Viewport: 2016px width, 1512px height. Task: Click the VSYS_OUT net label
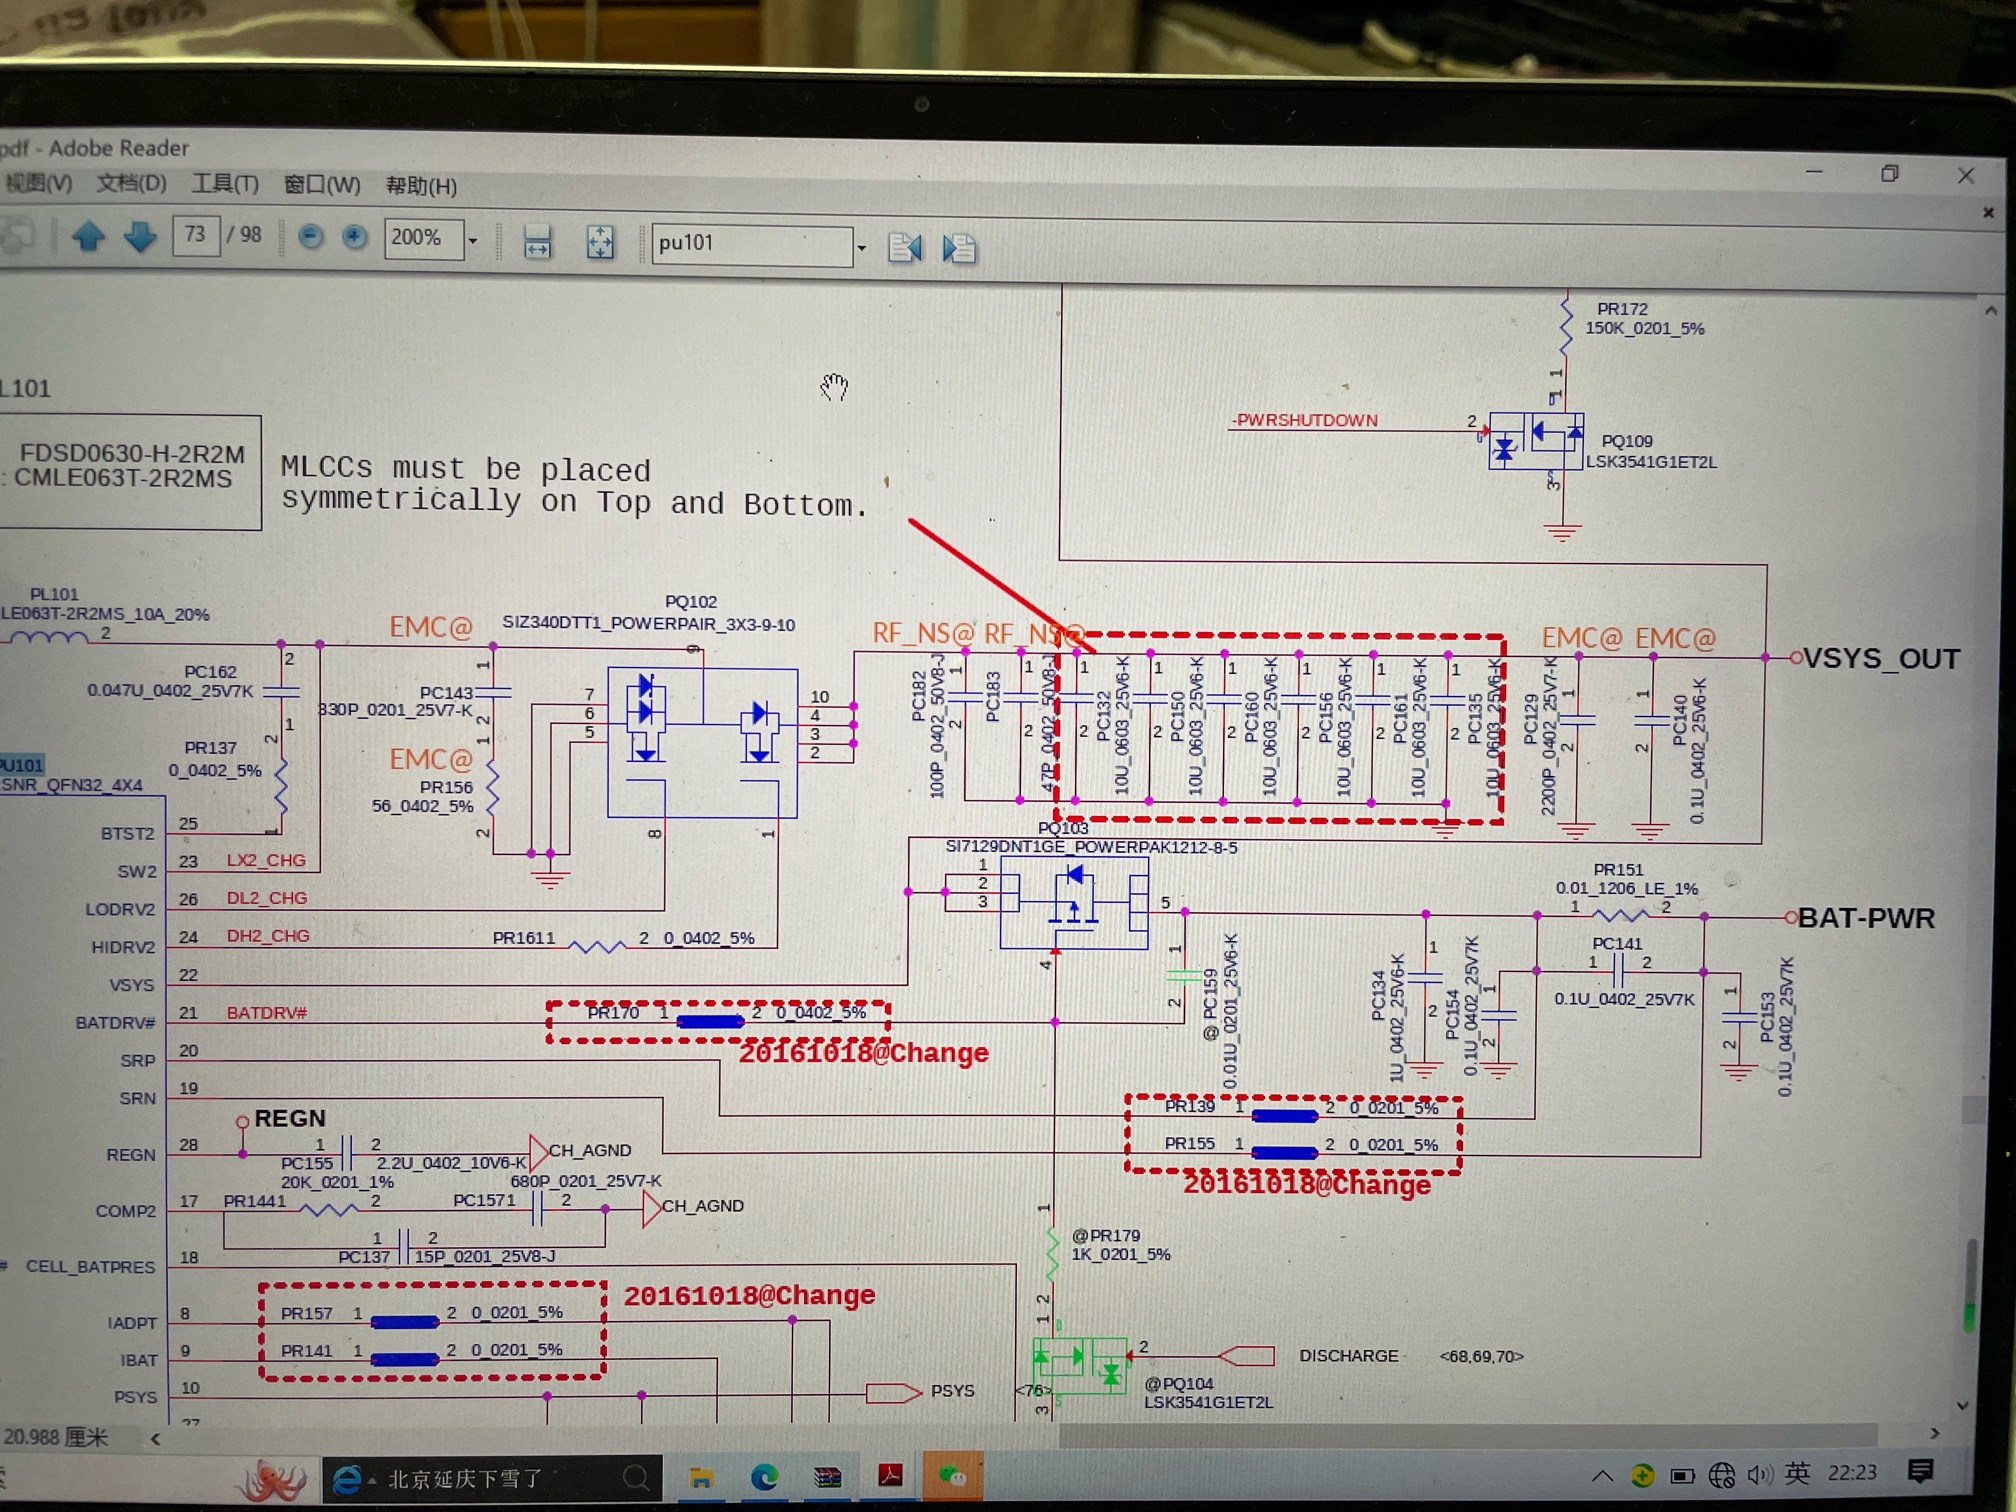(1881, 658)
